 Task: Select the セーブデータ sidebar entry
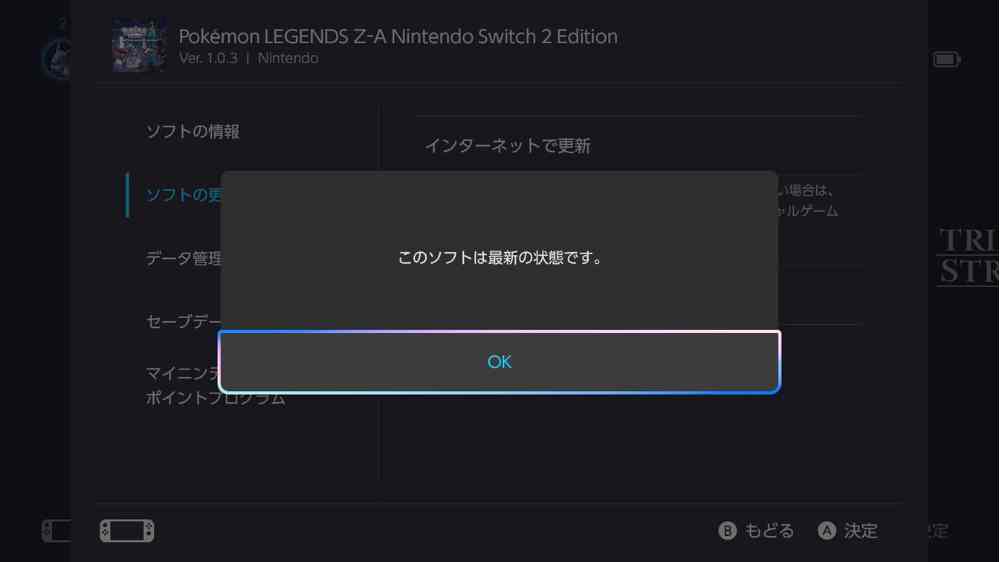pyautogui.click(x=184, y=322)
